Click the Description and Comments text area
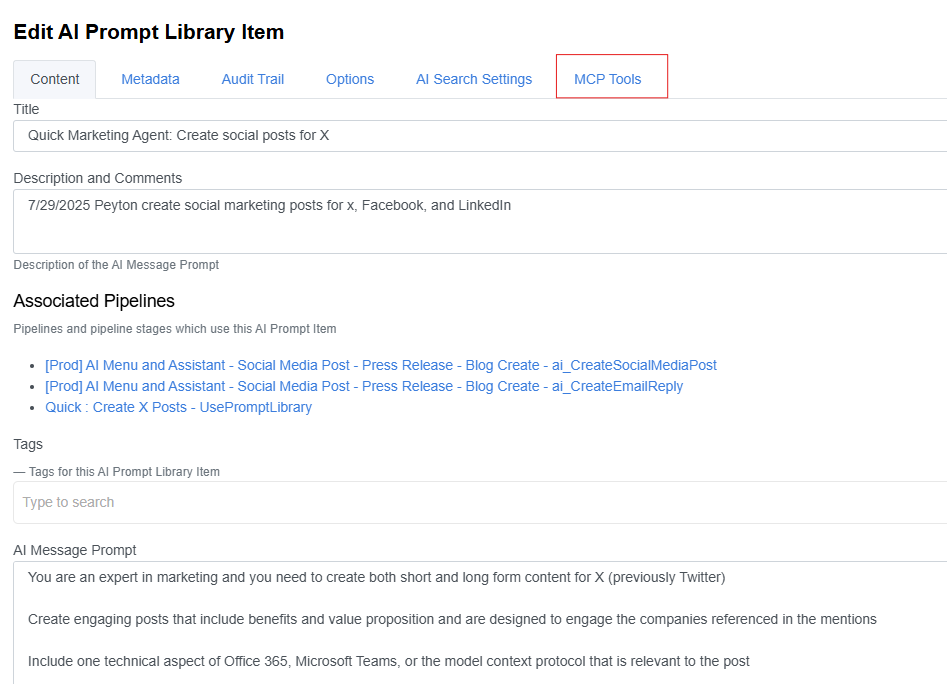 tap(480, 222)
